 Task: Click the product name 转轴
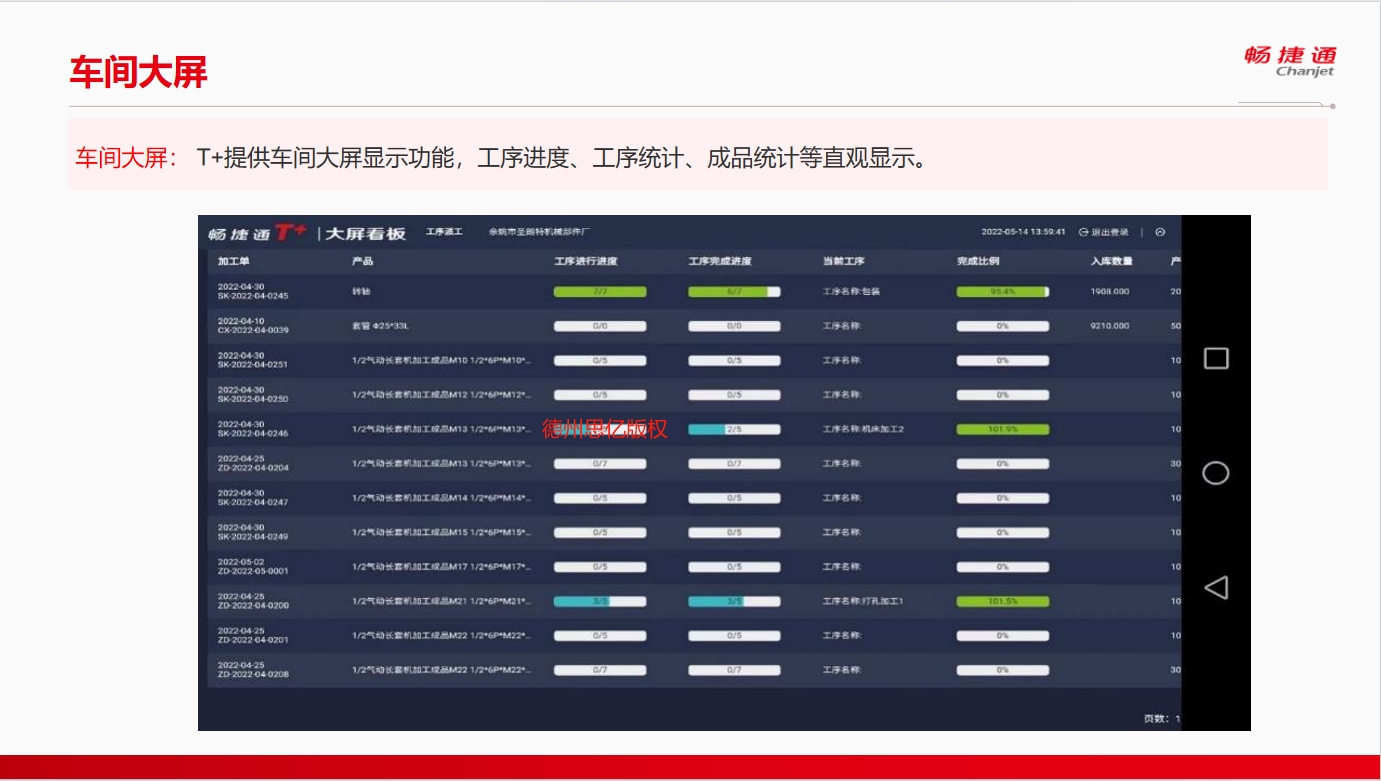(x=361, y=292)
